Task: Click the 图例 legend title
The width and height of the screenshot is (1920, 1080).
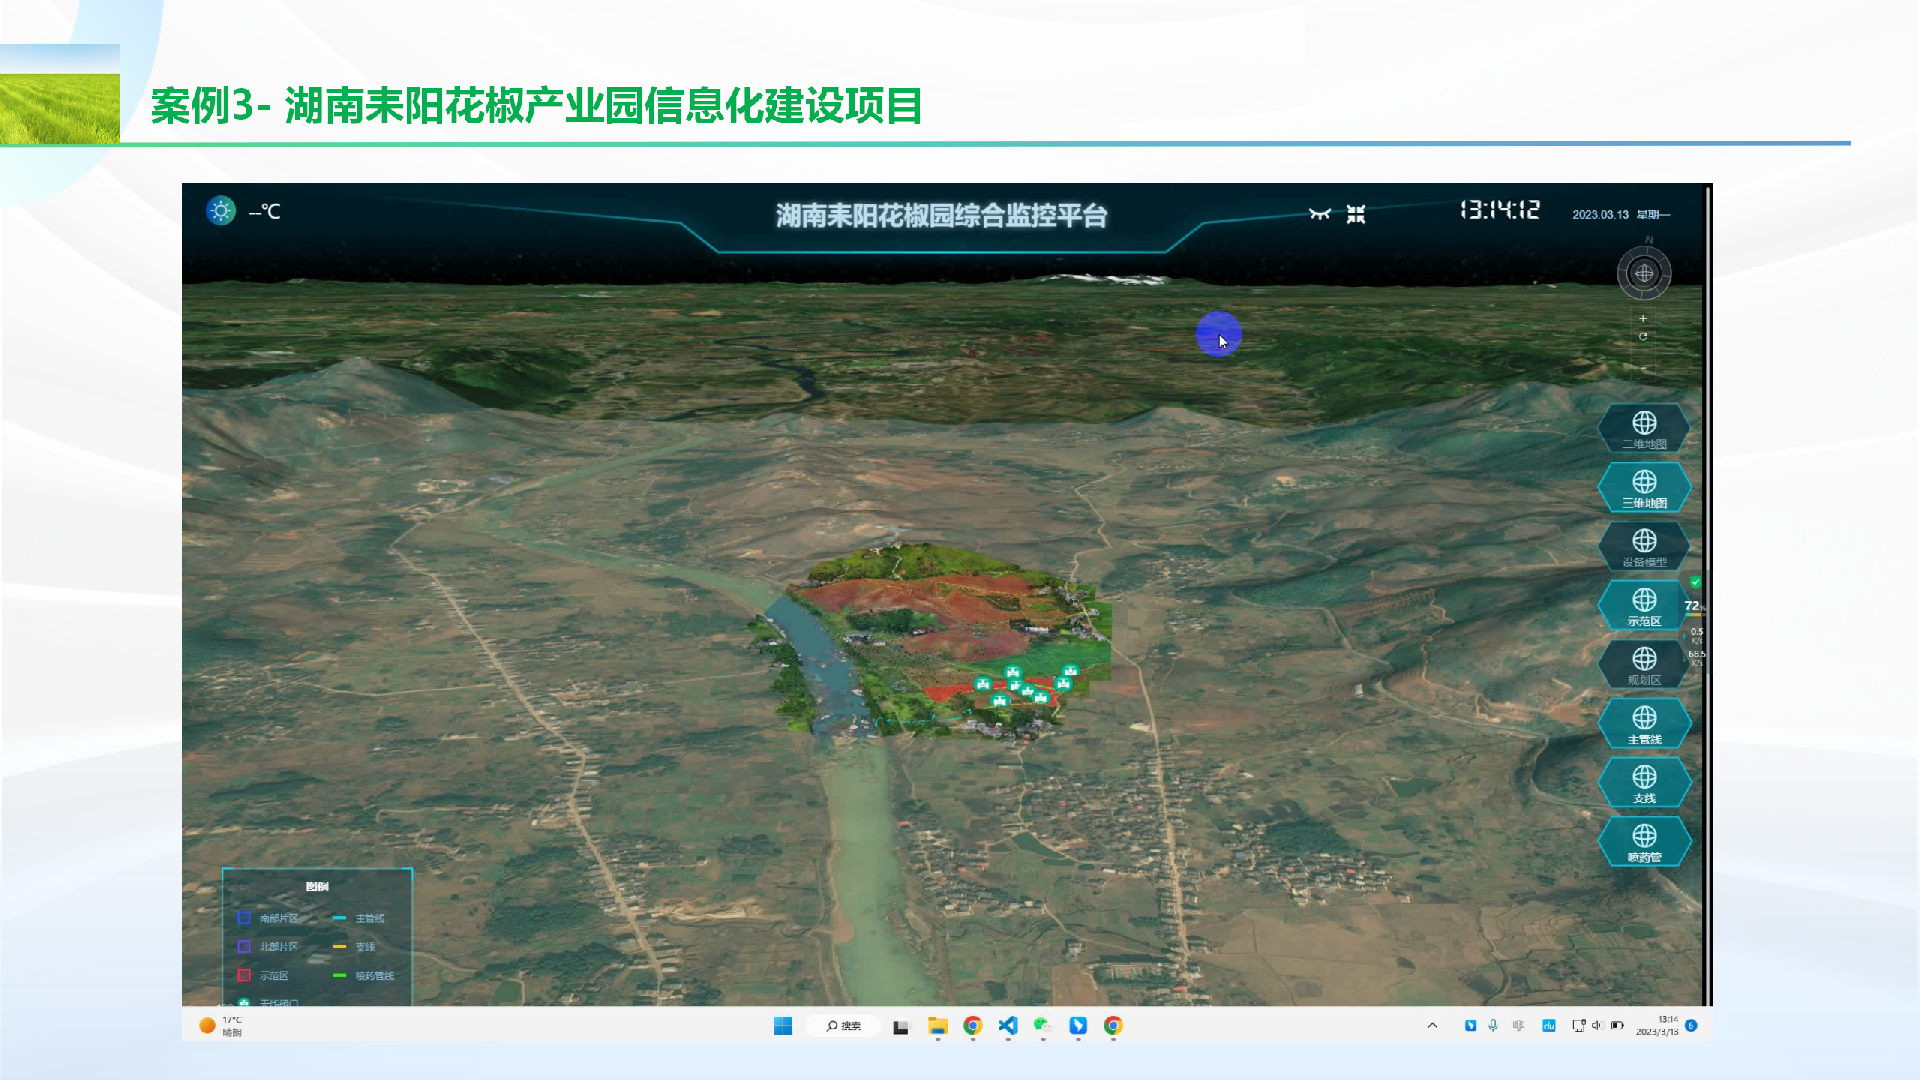Action: [317, 886]
